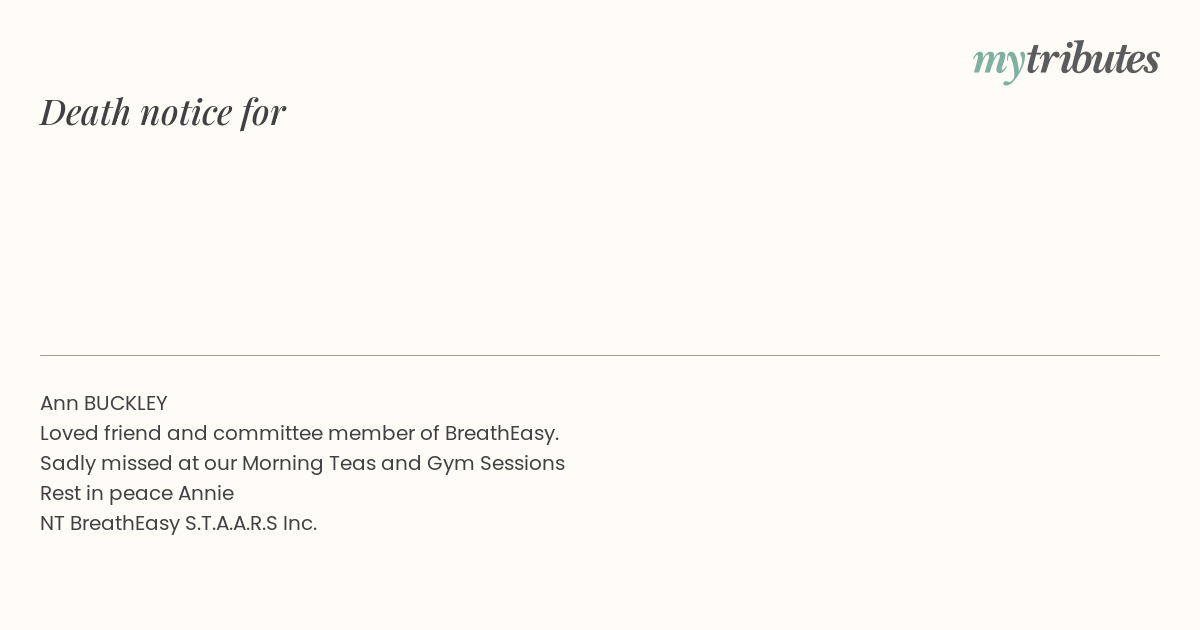Click the mytributes logo

1066,60
